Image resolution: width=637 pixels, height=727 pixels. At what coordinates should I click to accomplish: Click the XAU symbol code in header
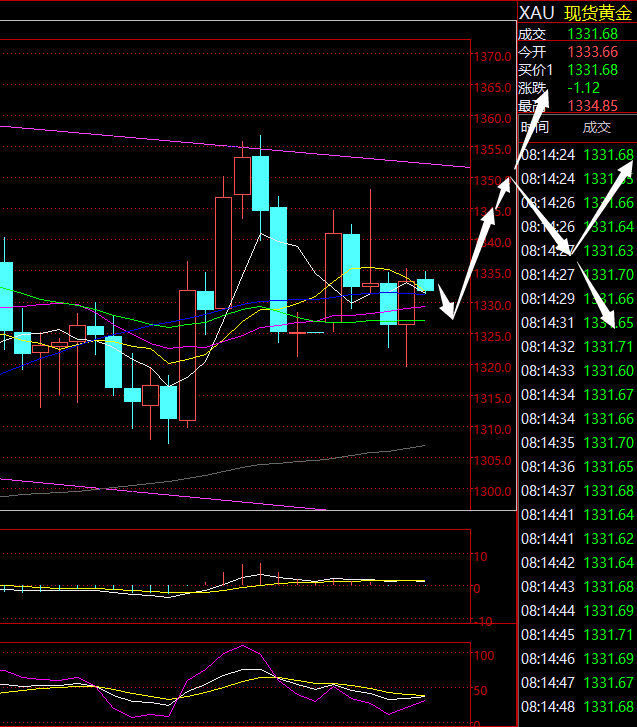pos(536,13)
